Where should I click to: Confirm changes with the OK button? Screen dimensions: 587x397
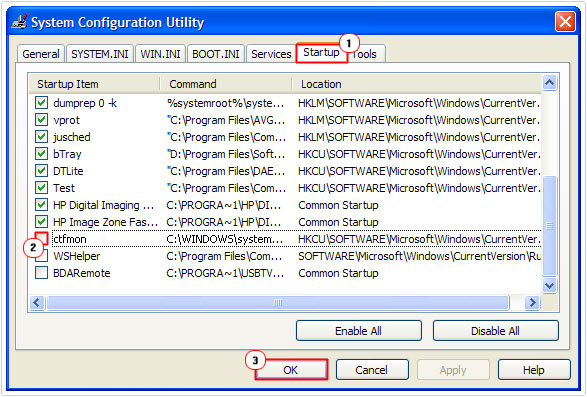291,370
